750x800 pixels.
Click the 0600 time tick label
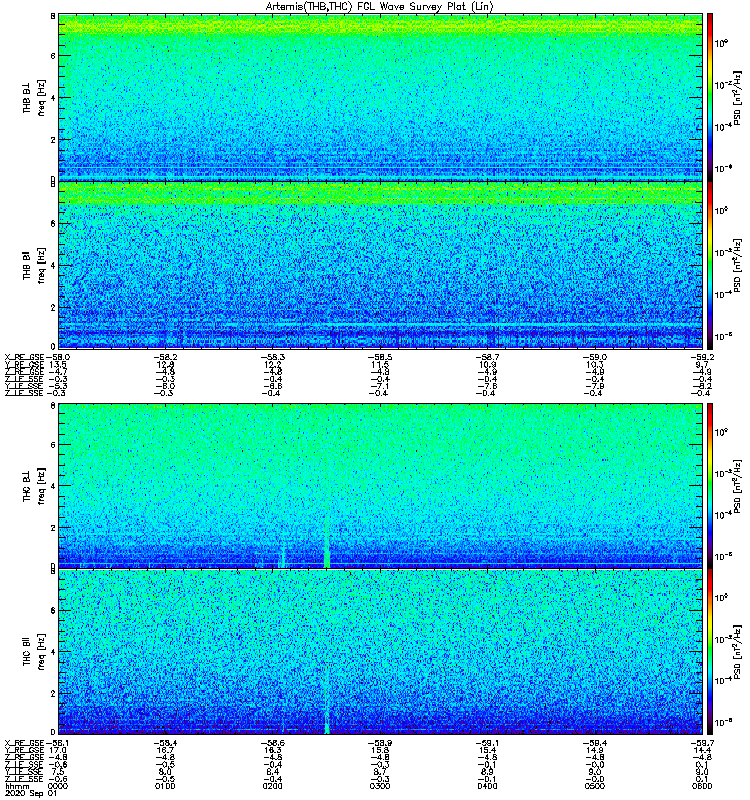(702, 786)
